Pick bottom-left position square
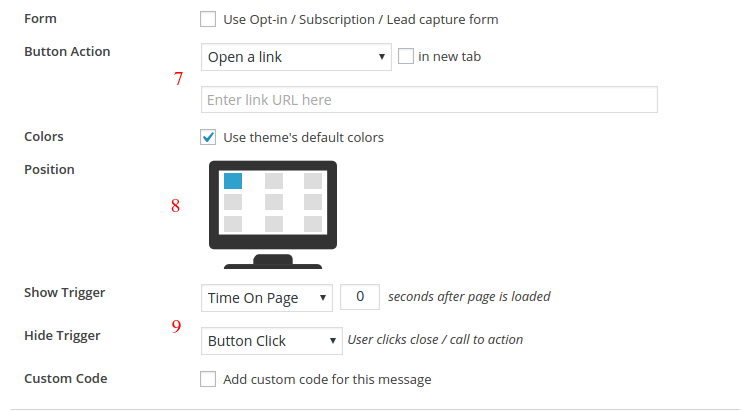 pos(233,224)
